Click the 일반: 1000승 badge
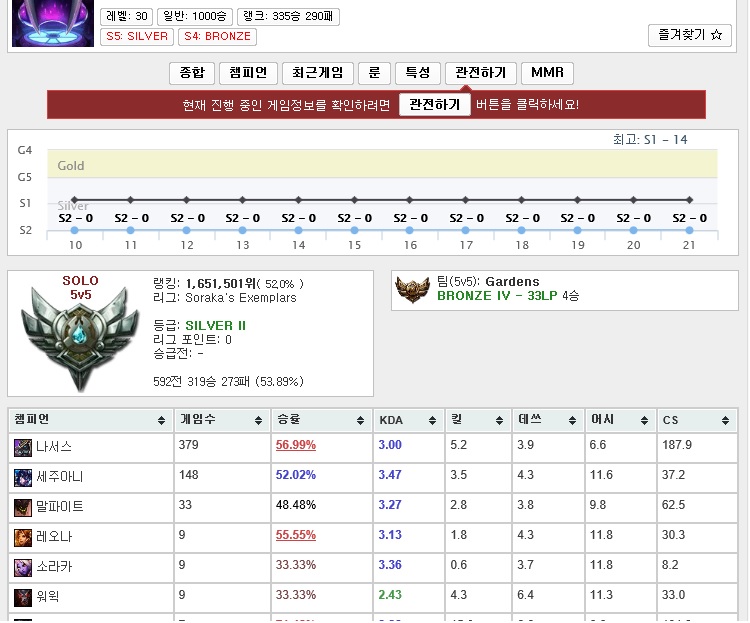Screen dimensions: 750x623 click(195, 16)
